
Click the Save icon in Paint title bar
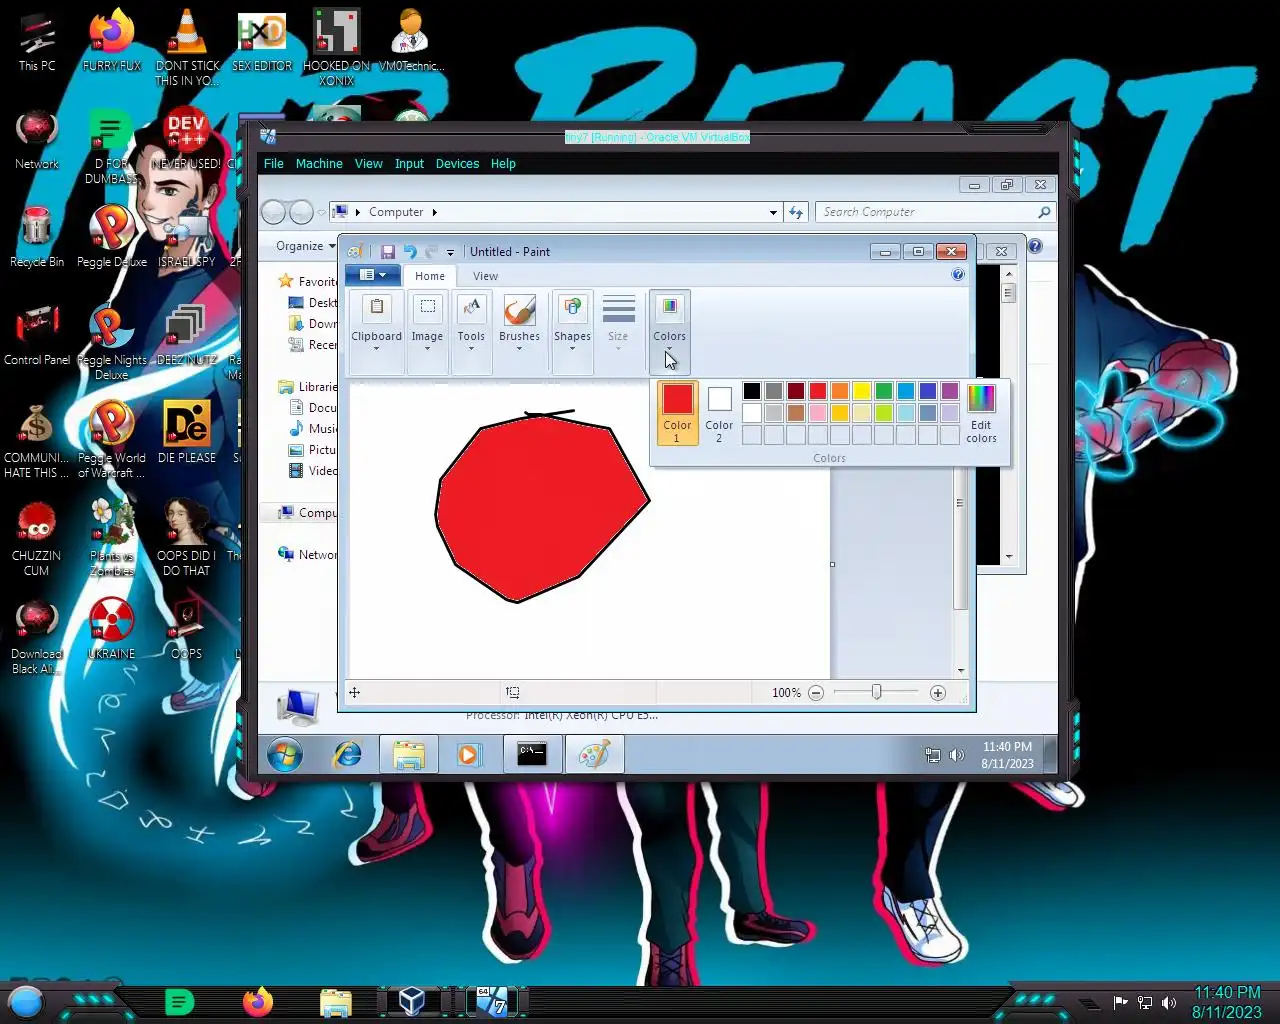[388, 252]
